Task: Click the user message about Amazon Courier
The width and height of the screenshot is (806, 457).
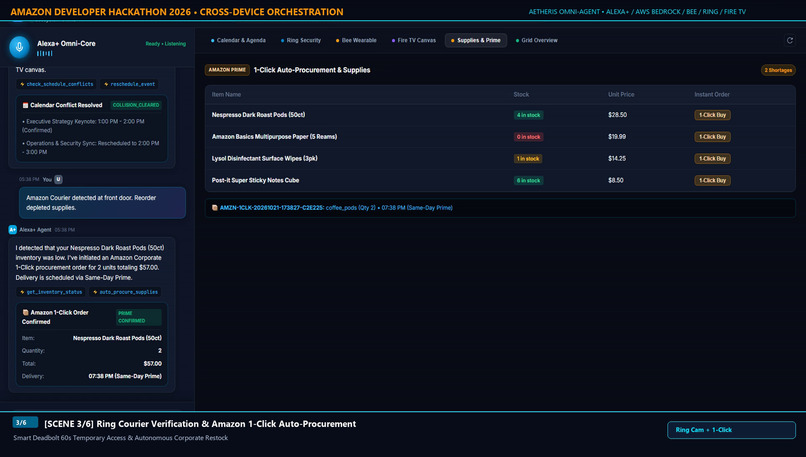Action: (x=102, y=203)
